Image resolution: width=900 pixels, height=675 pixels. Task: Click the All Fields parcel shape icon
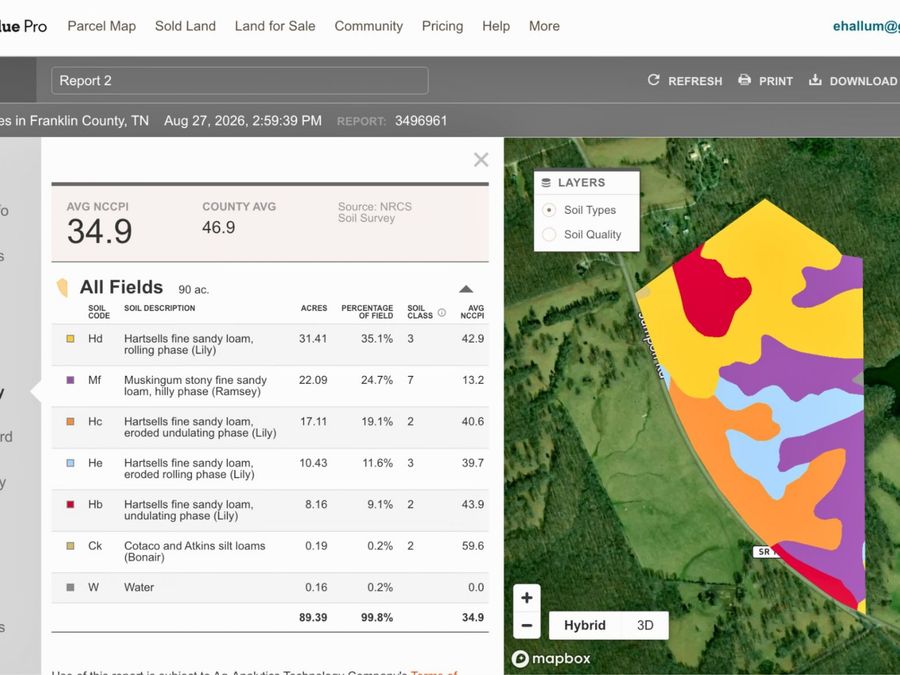pyautogui.click(x=63, y=287)
